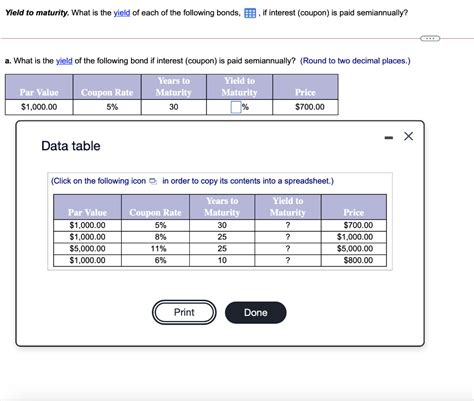Open the yield link in part a
This screenshot has width=474, height=401.
64,61
